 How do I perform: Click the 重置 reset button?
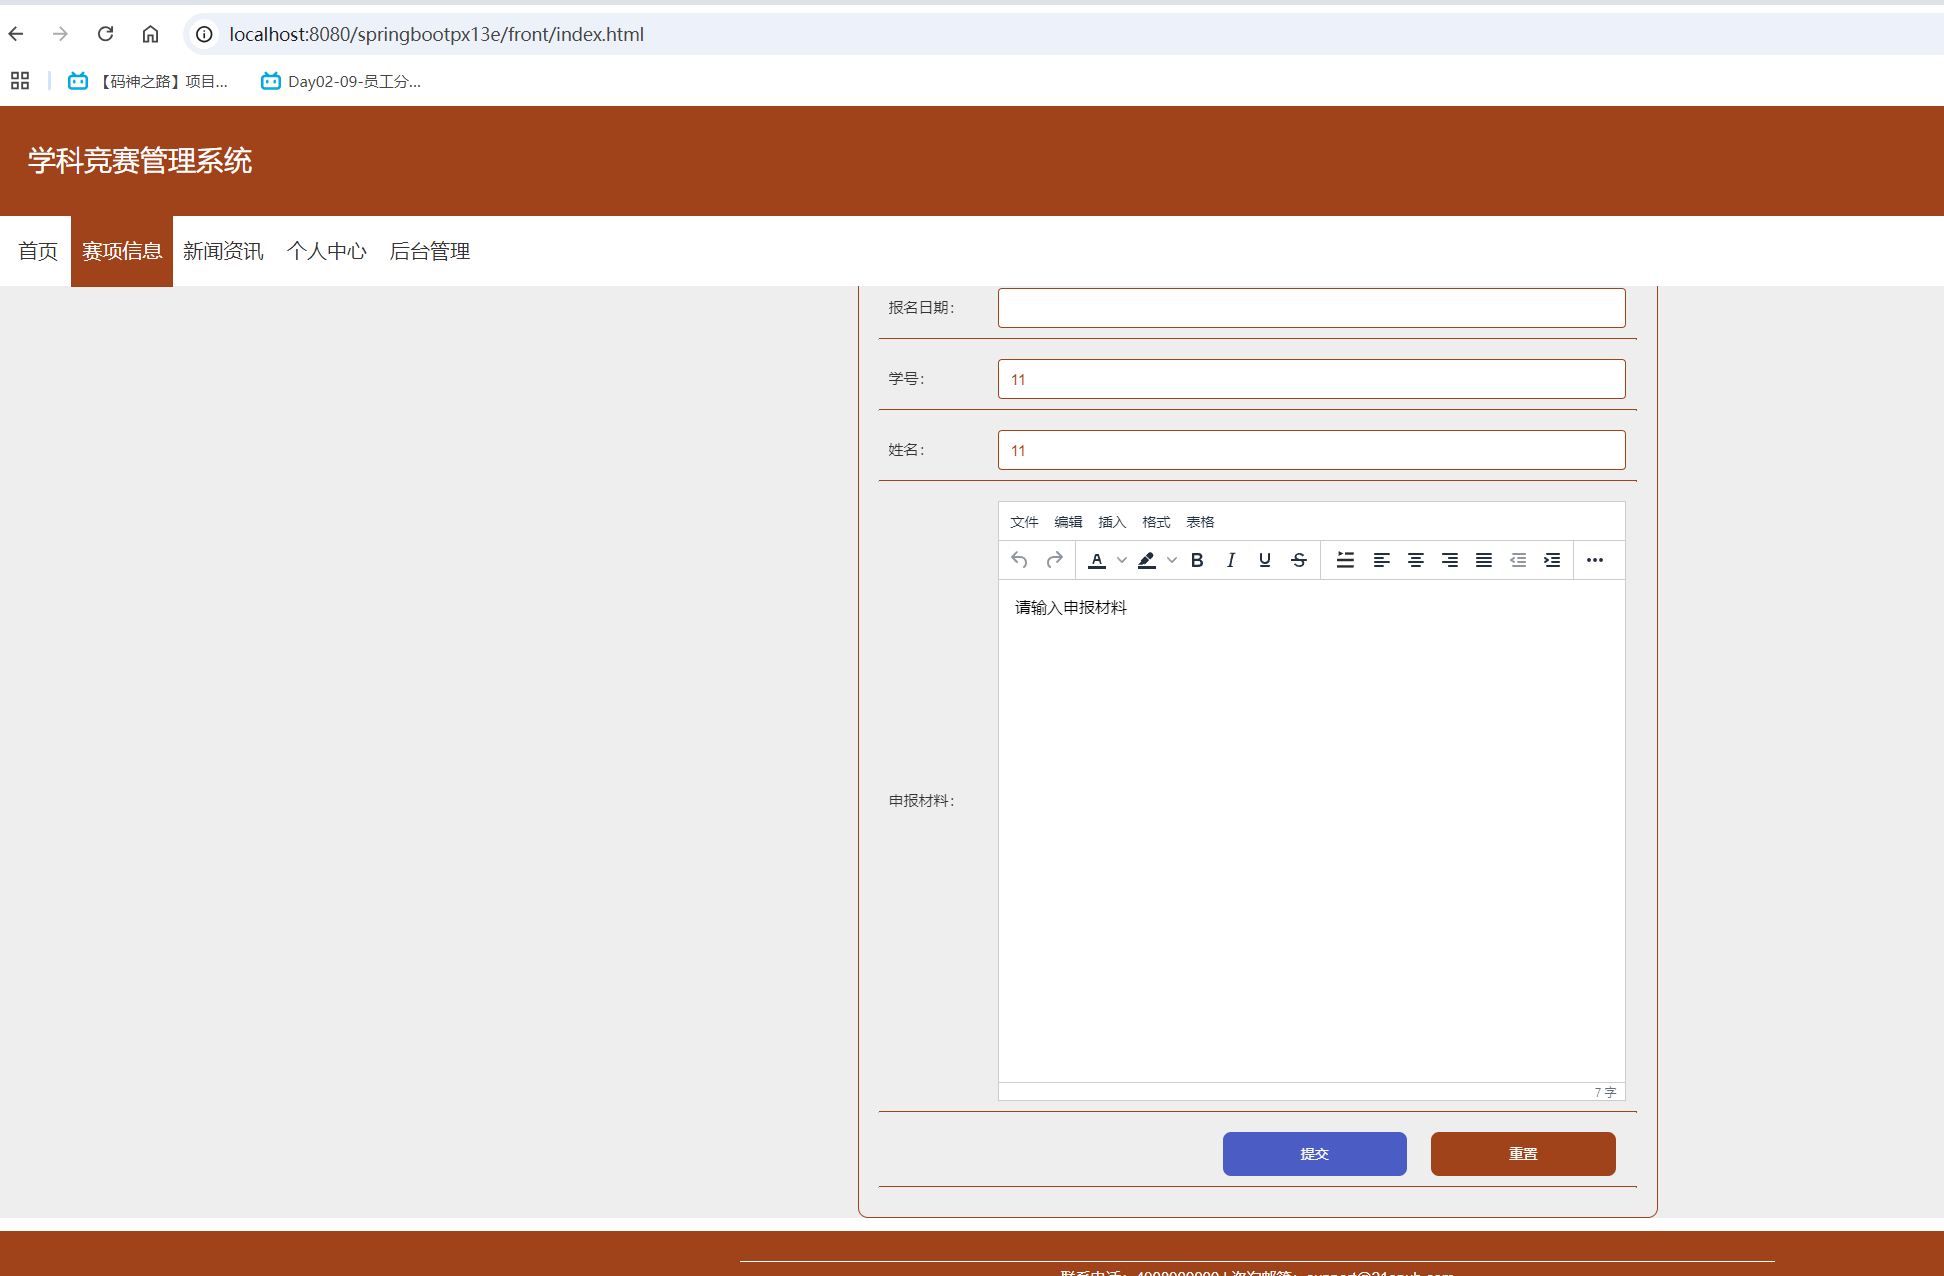tap(1523, 1154)
